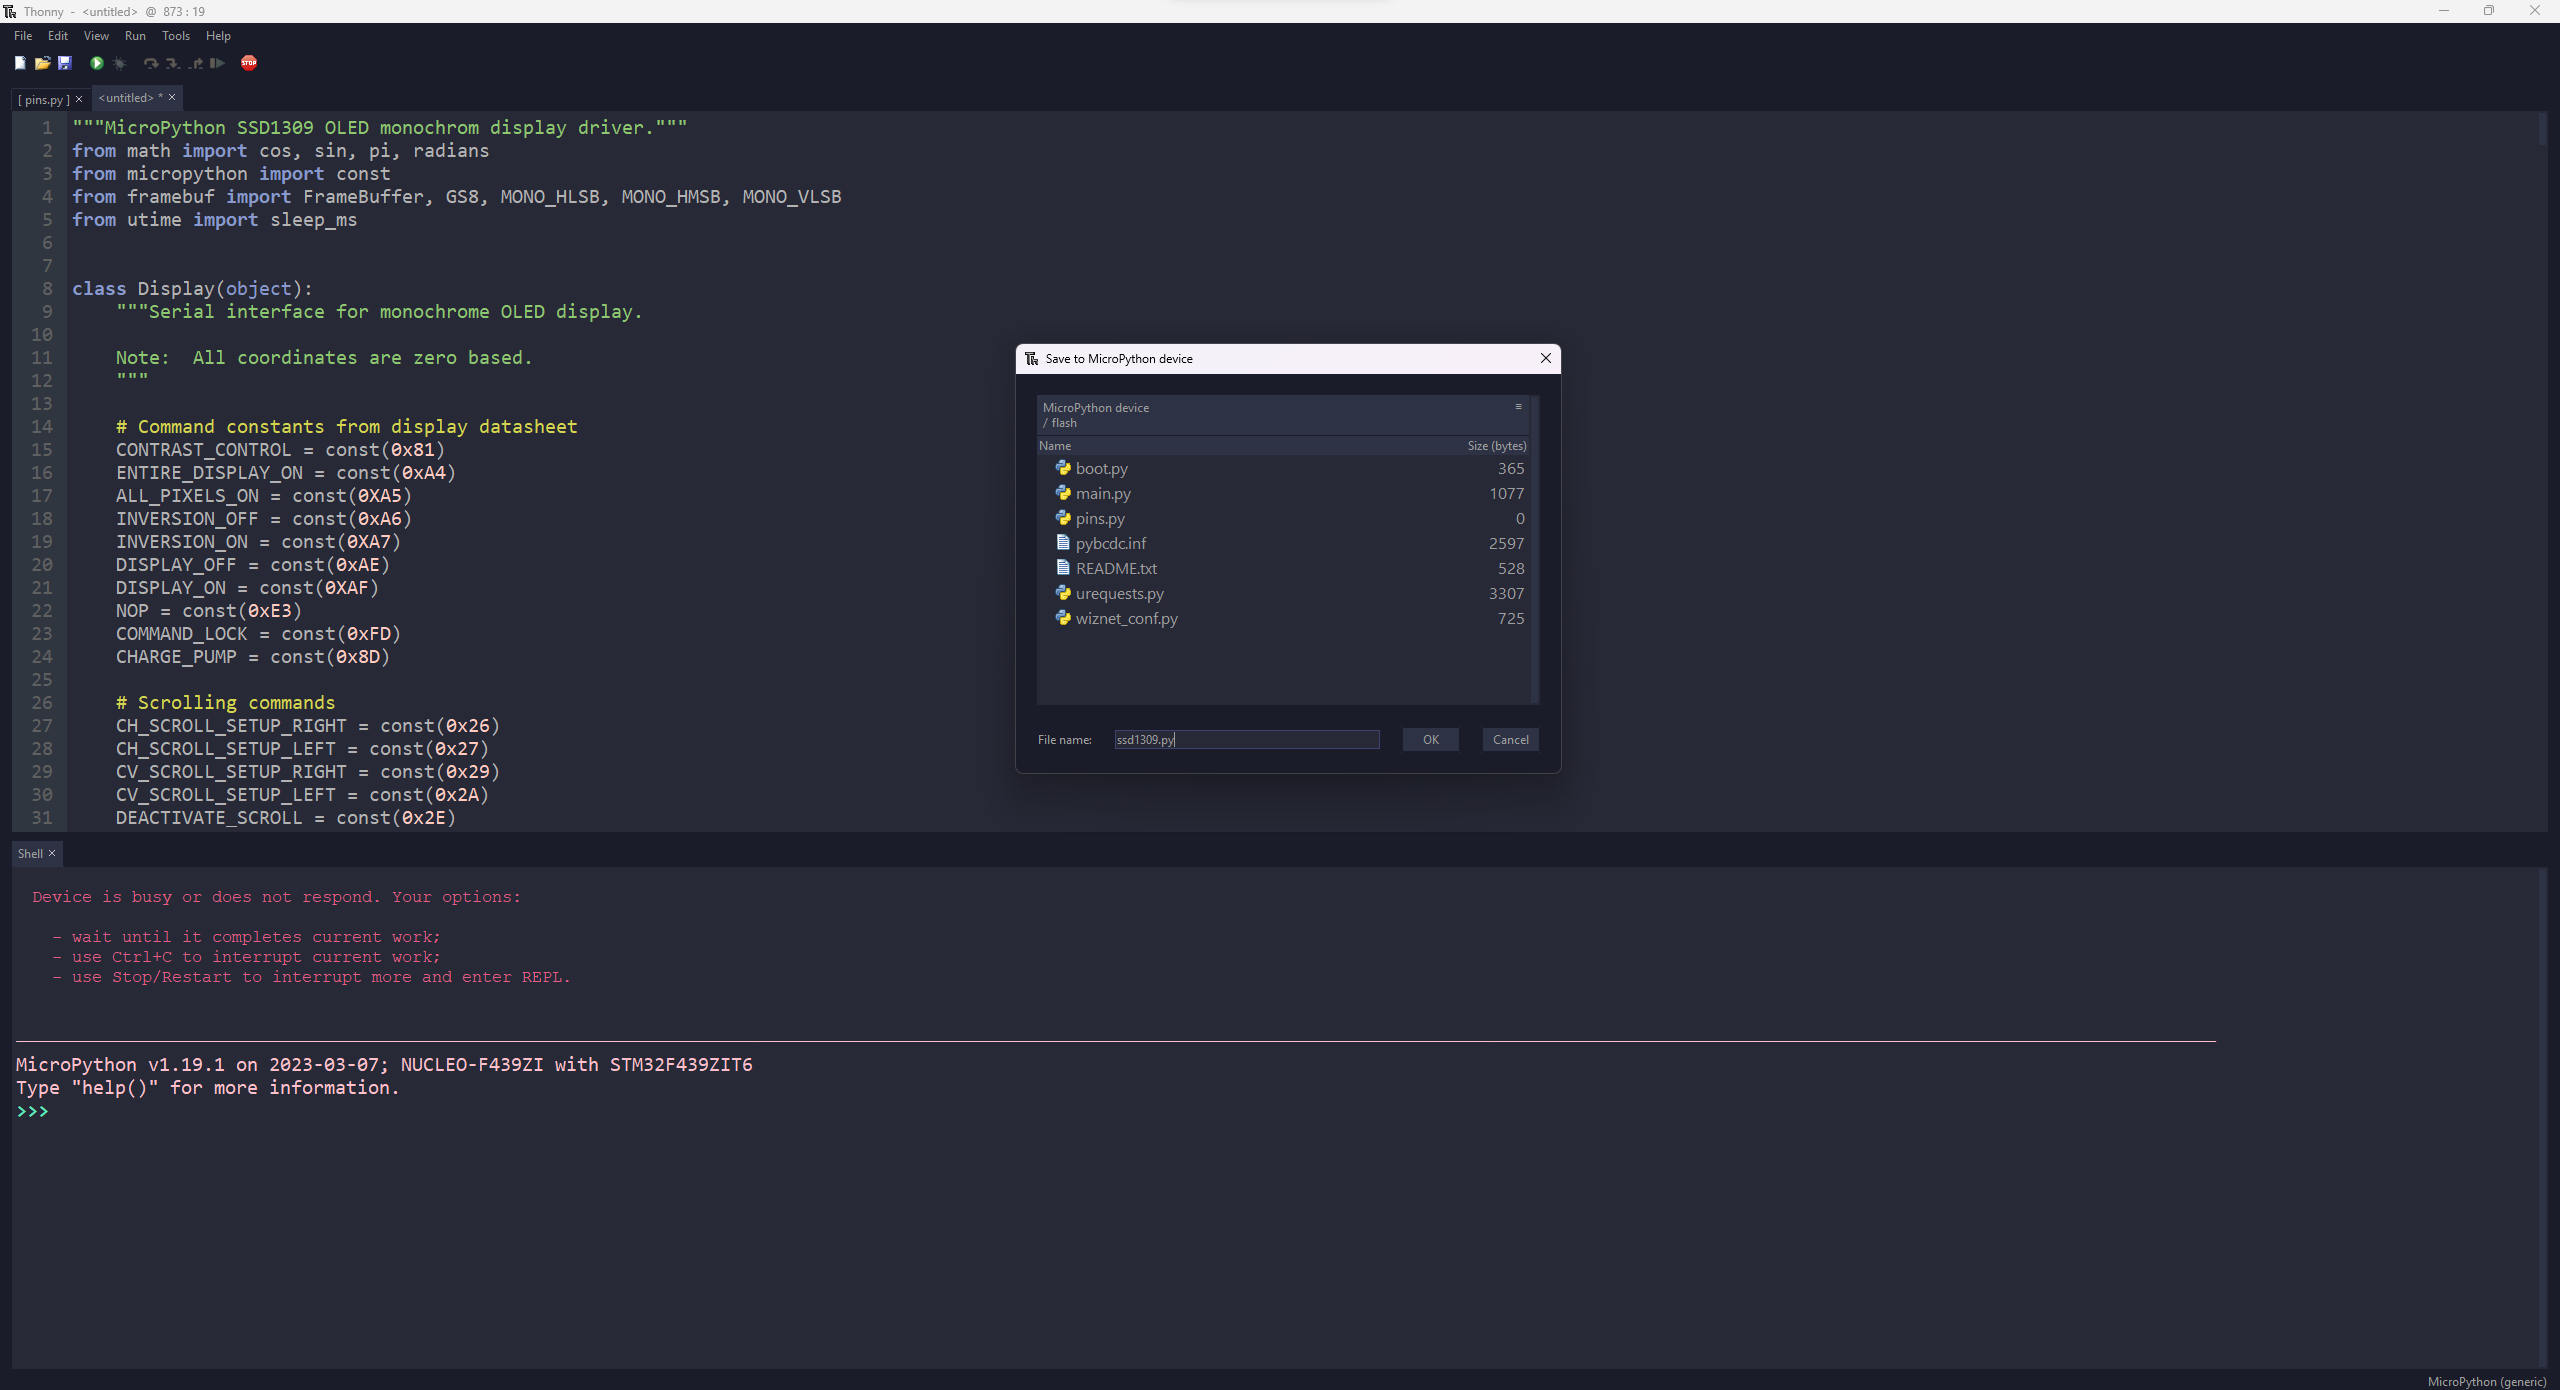Open the dialog's hamburger options menu
Image resolution: width=2560 pixels, height=1390 pixels.
(x=1518, y=406)
